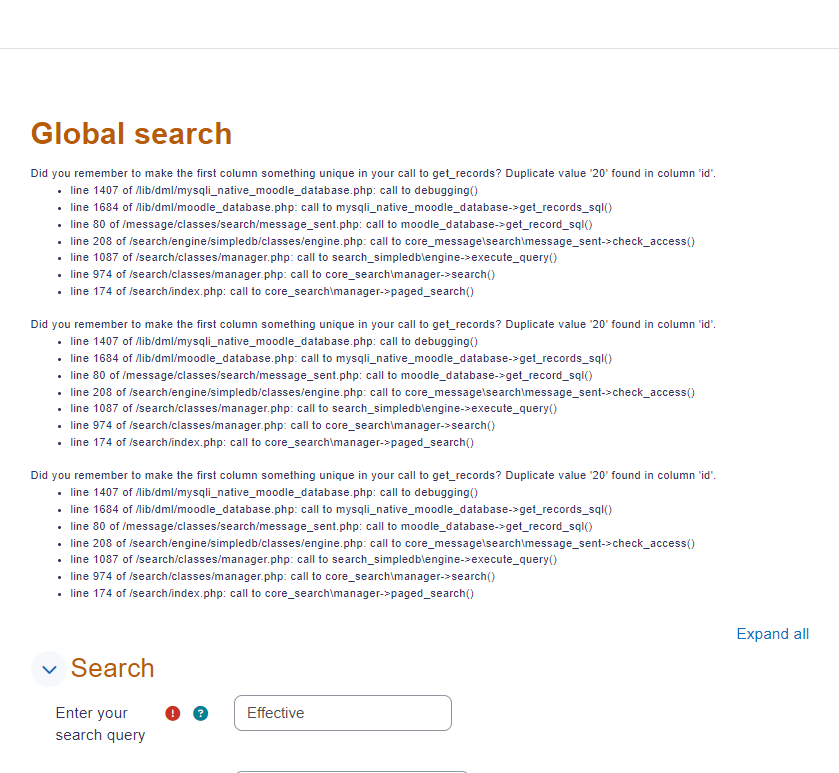This screenshot has width=839, height=773.
Task: Click the red required-field exclamation icon
Action: (x=173, y=713)
